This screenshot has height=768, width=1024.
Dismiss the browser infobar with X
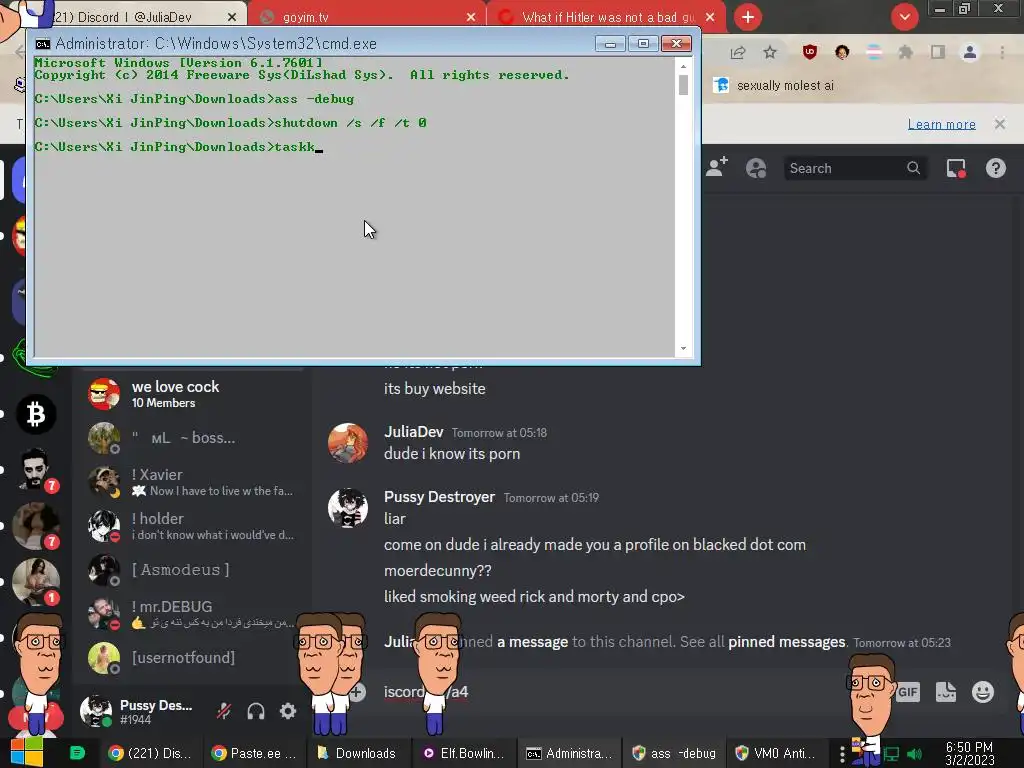coord(1000,124)
